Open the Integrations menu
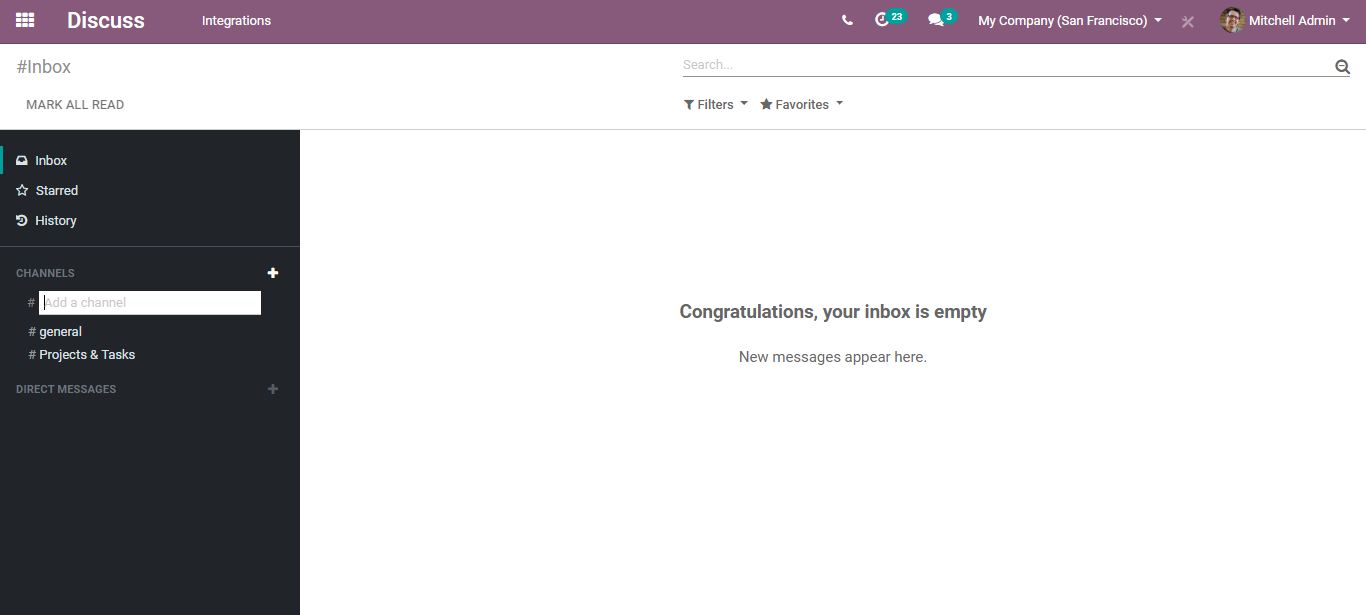Screen dimensions: 1366x615 point(236,20)
